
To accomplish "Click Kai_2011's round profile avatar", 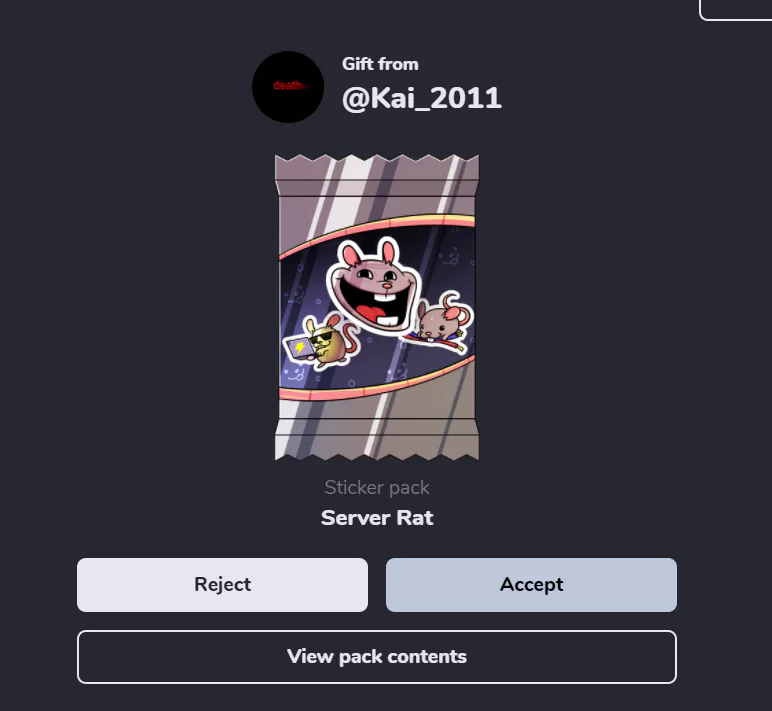I will [x=288, y=87].
